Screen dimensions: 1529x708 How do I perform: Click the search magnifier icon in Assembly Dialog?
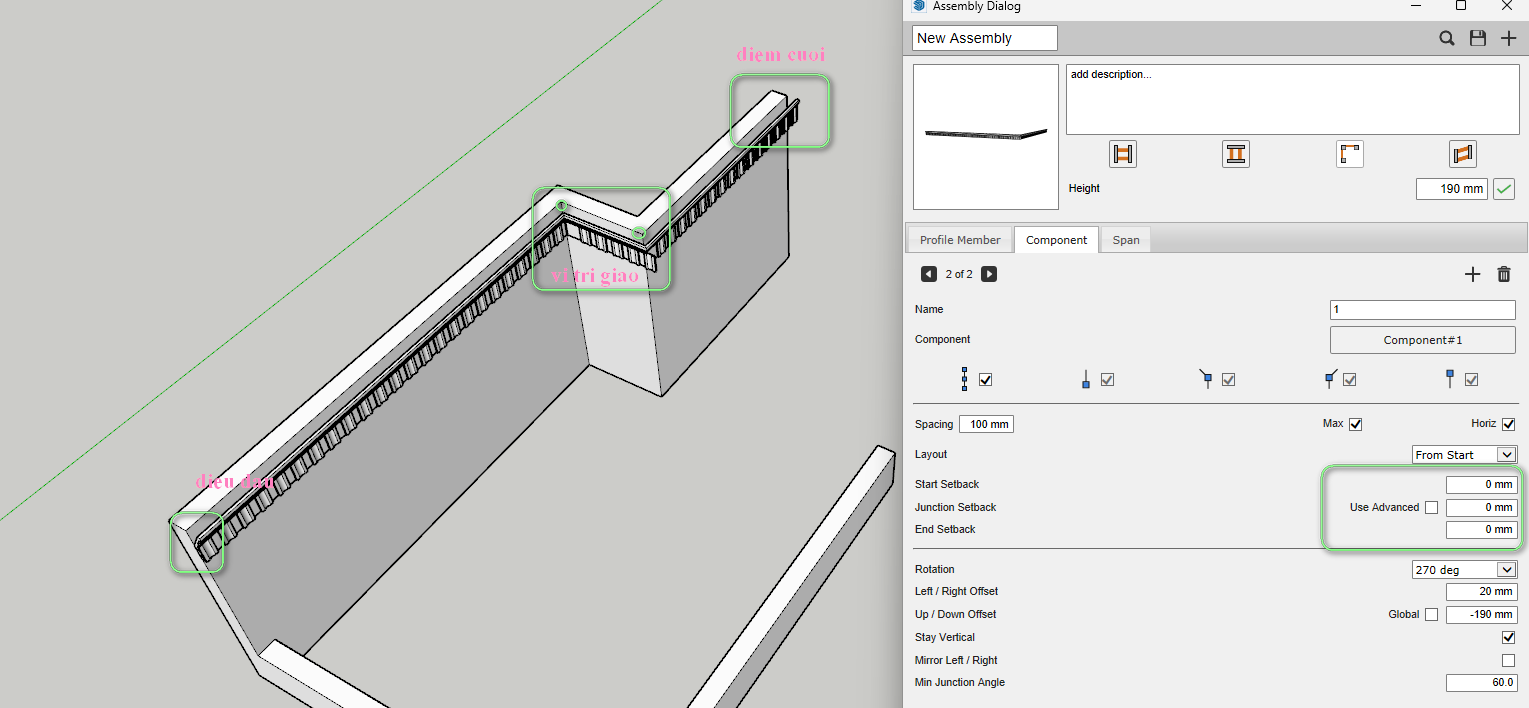click(1447, 38)
